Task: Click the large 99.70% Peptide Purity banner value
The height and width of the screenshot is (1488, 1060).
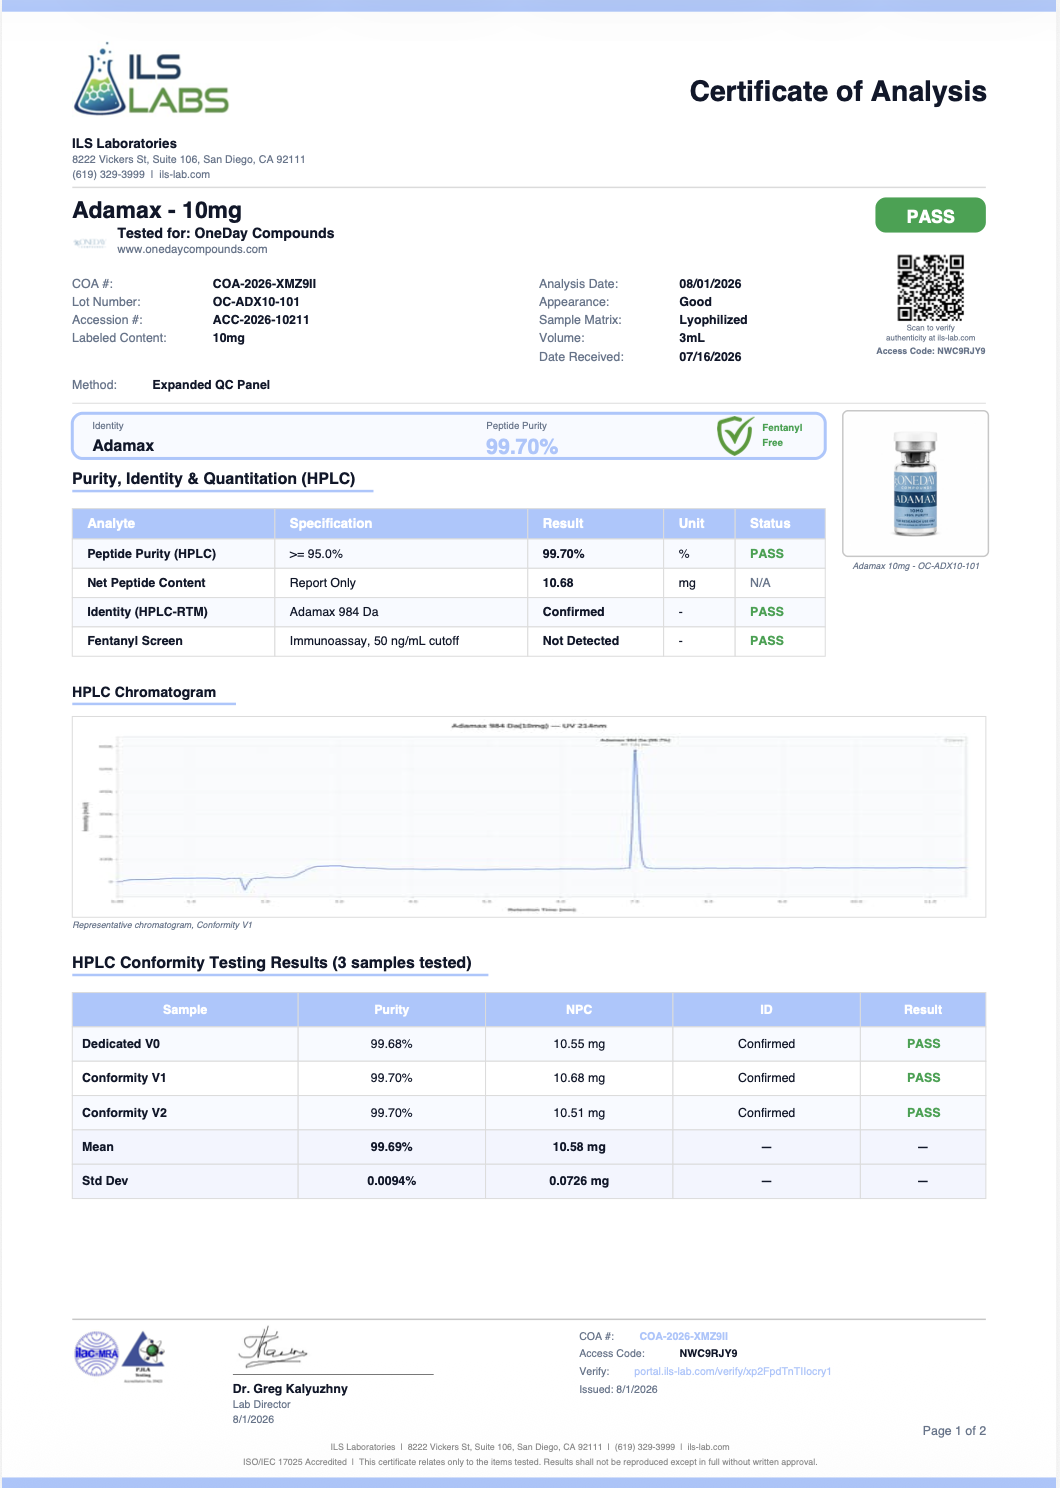Action: click(522, 447)
